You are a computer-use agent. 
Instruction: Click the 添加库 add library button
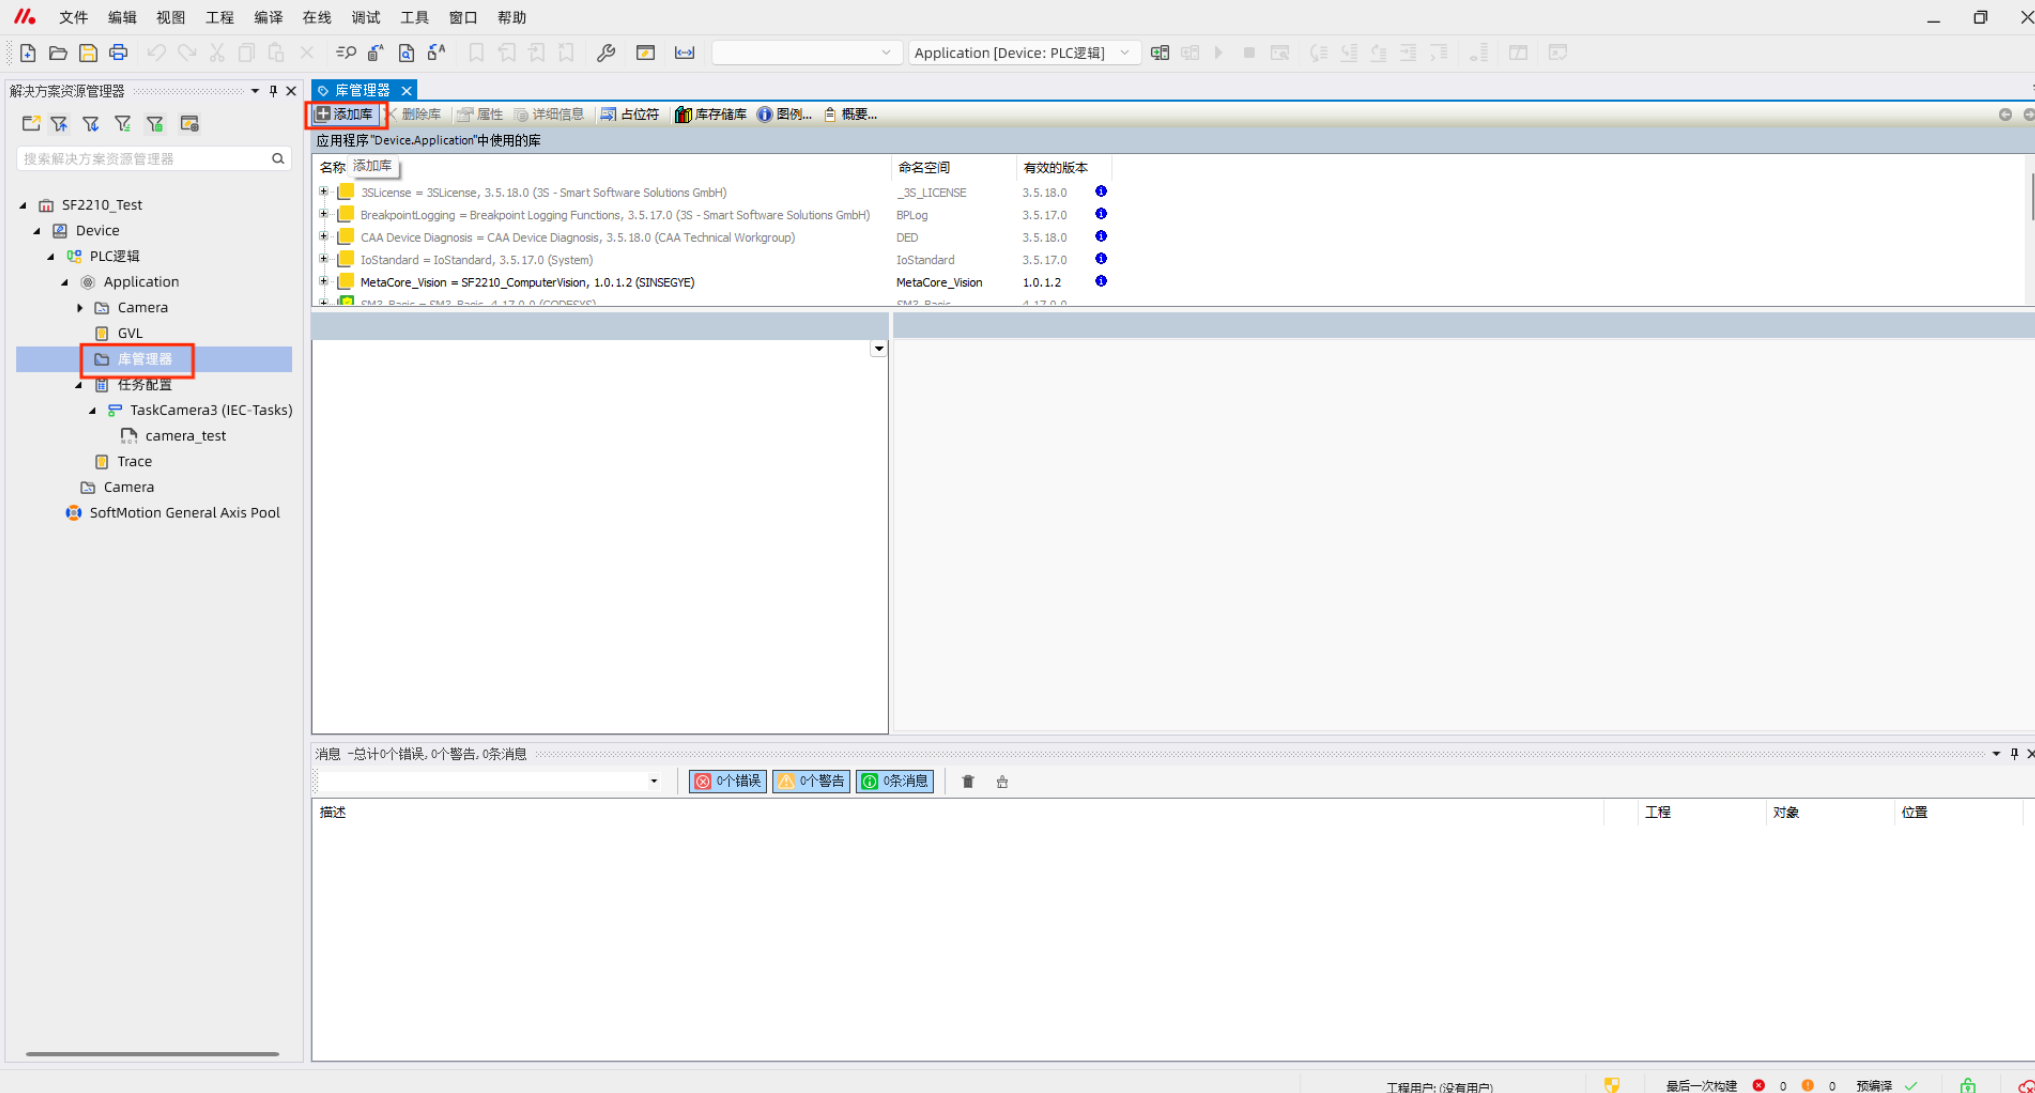click(345, 115)
